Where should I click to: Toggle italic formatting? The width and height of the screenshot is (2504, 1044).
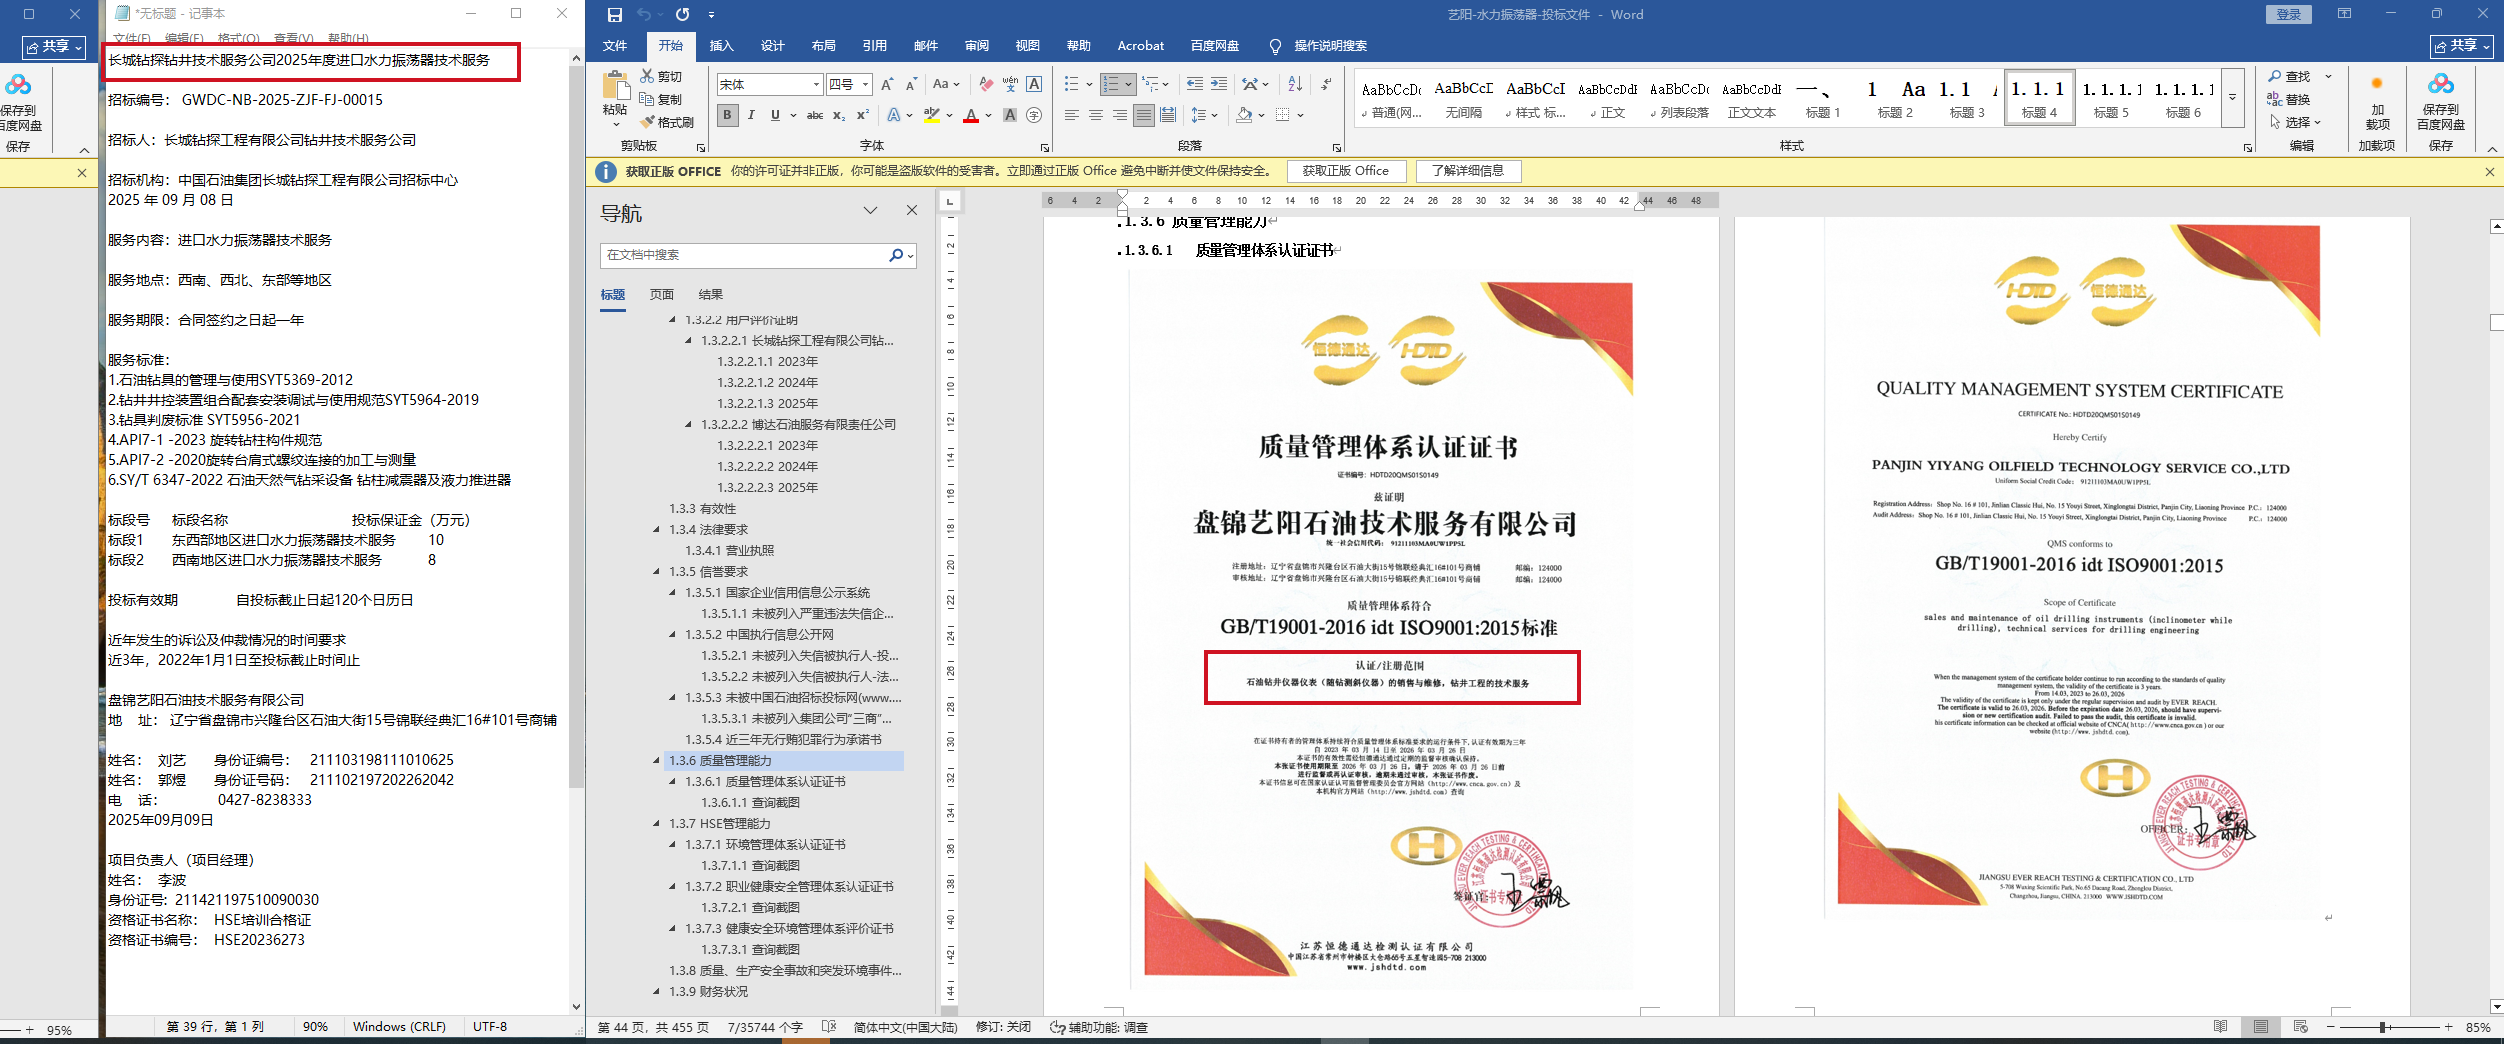[x=751, y=115]
